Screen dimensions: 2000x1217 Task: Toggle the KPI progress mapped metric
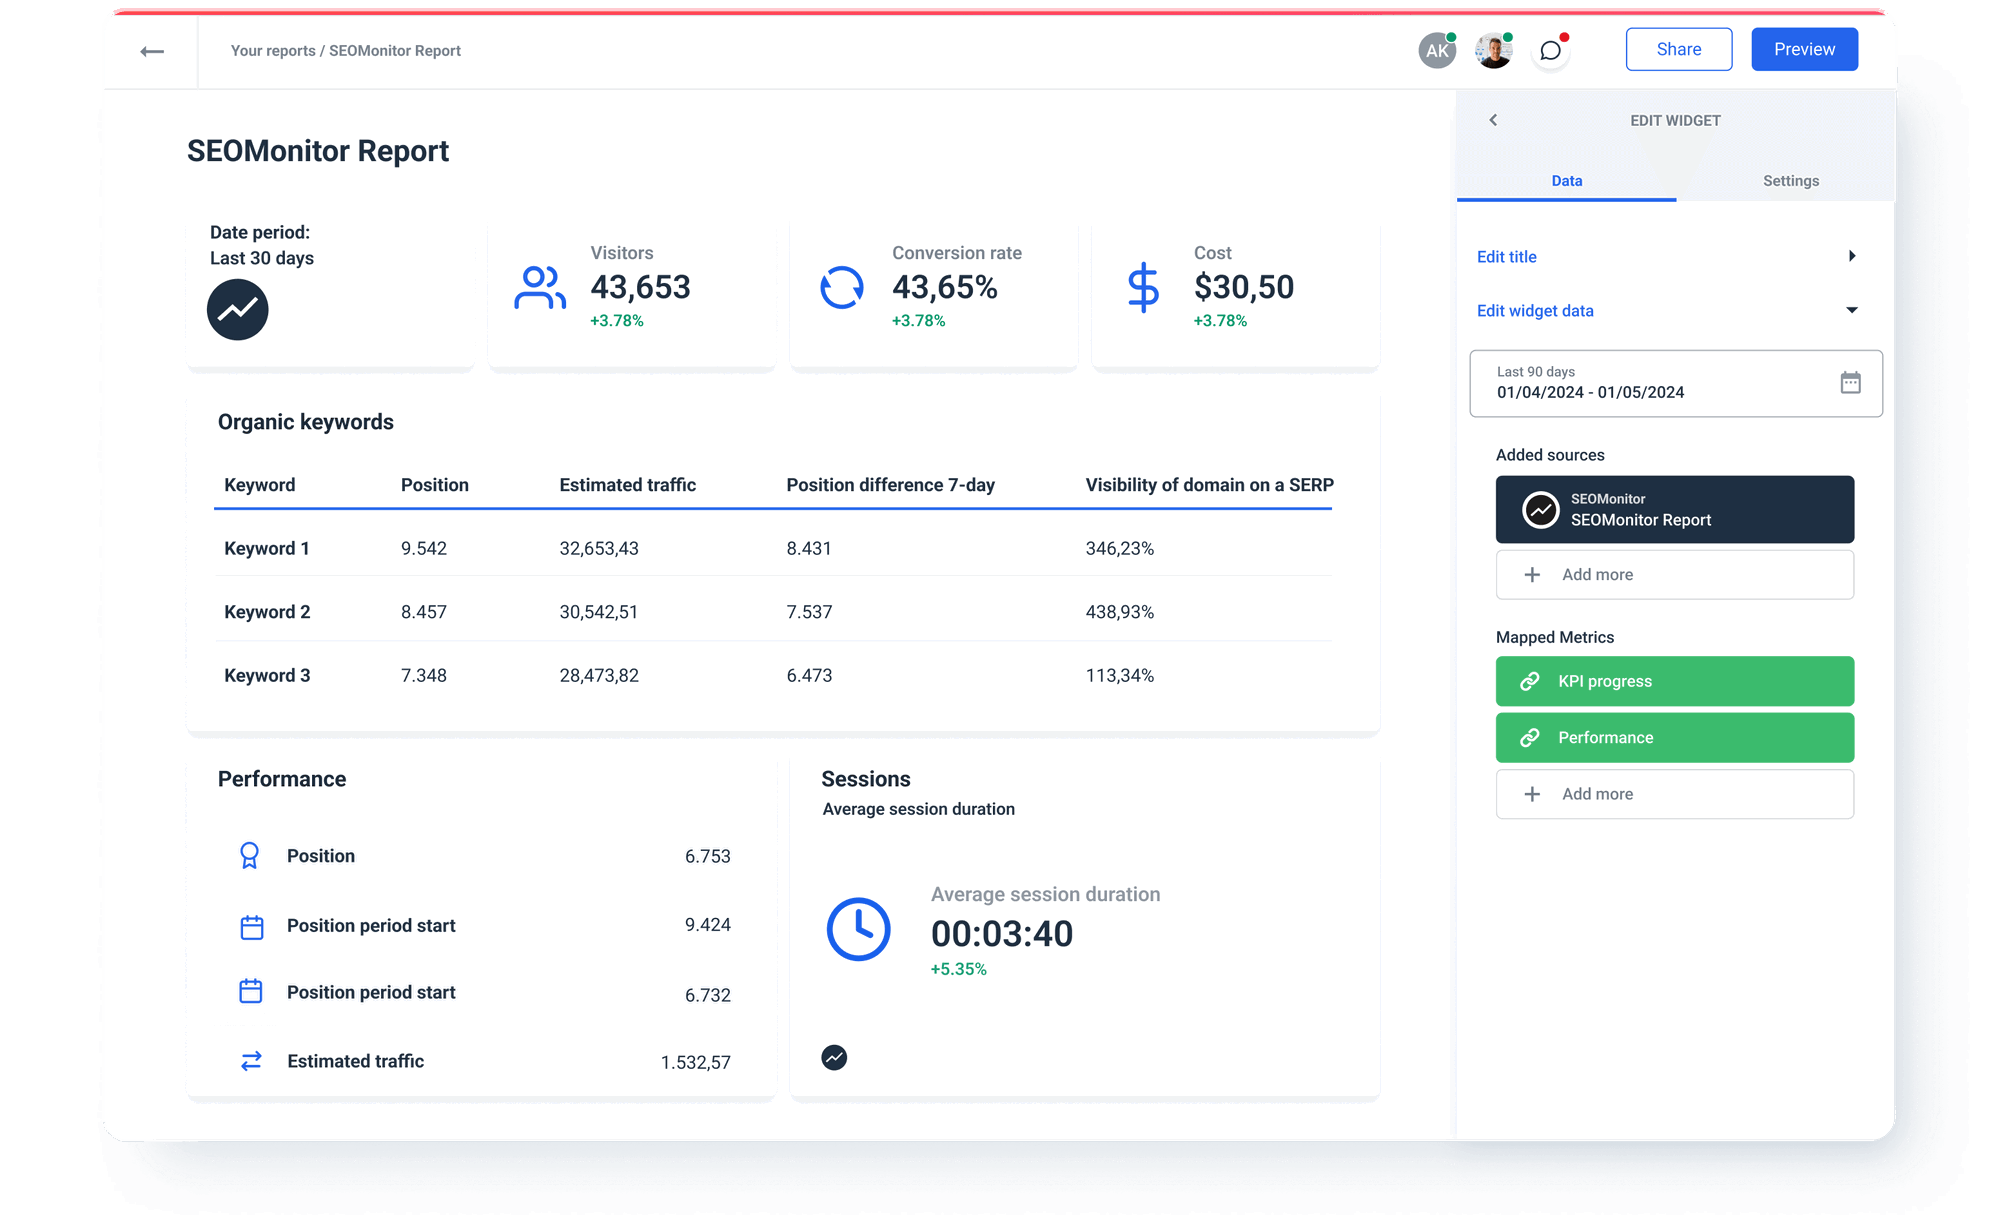pos(1674,681)
